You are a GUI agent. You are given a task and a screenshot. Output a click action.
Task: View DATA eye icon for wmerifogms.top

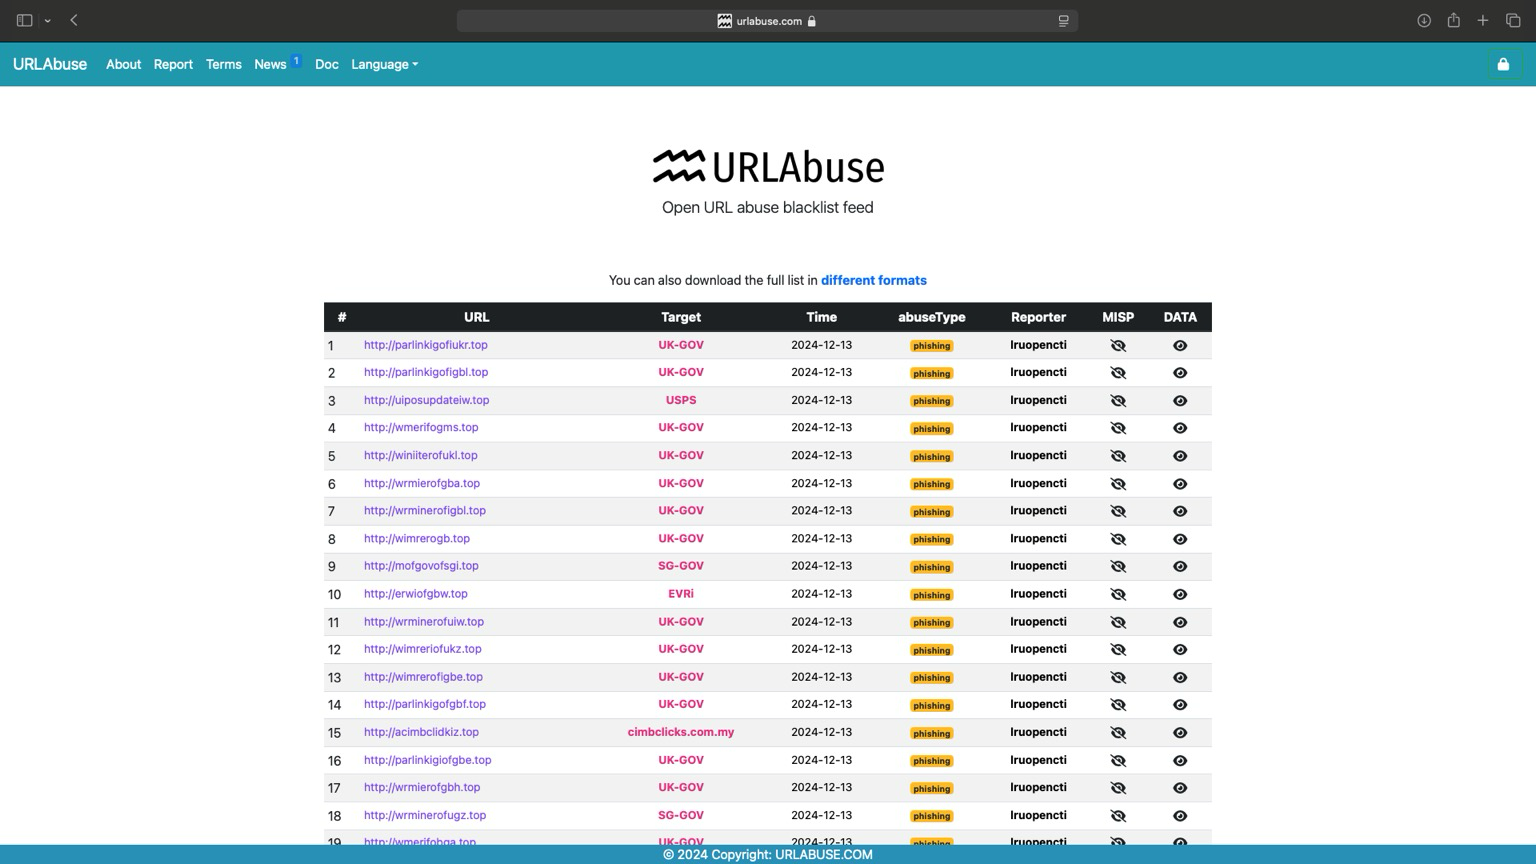click(1180, 428)
